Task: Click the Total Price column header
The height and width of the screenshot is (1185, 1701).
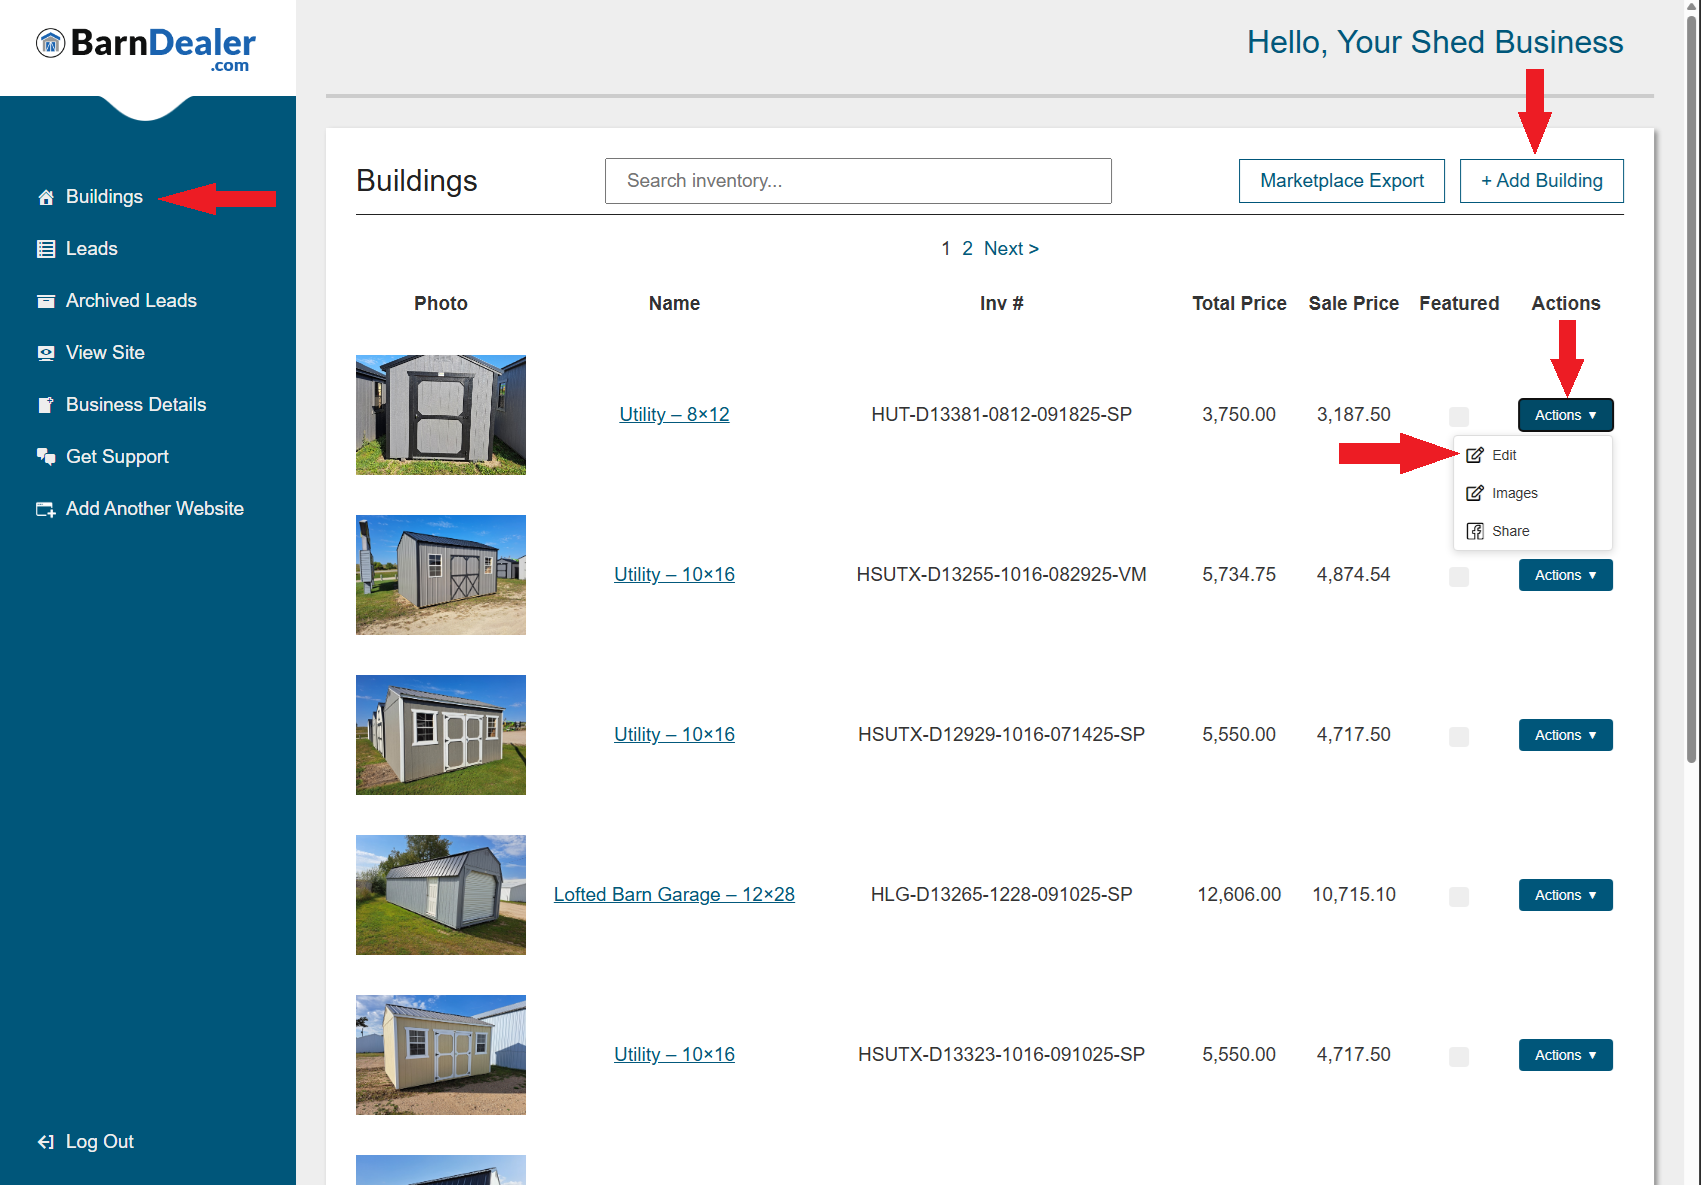Action: click(1239, 304)
